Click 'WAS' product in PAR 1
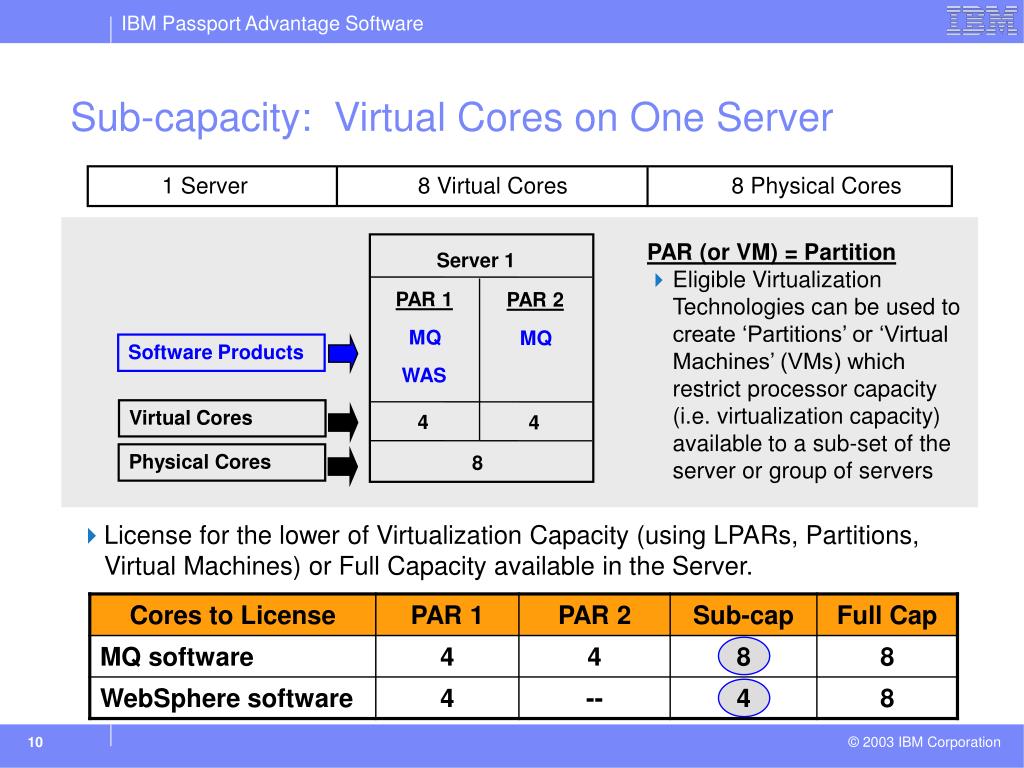This screenshot has width=1024, height=768. click(424, 376)
